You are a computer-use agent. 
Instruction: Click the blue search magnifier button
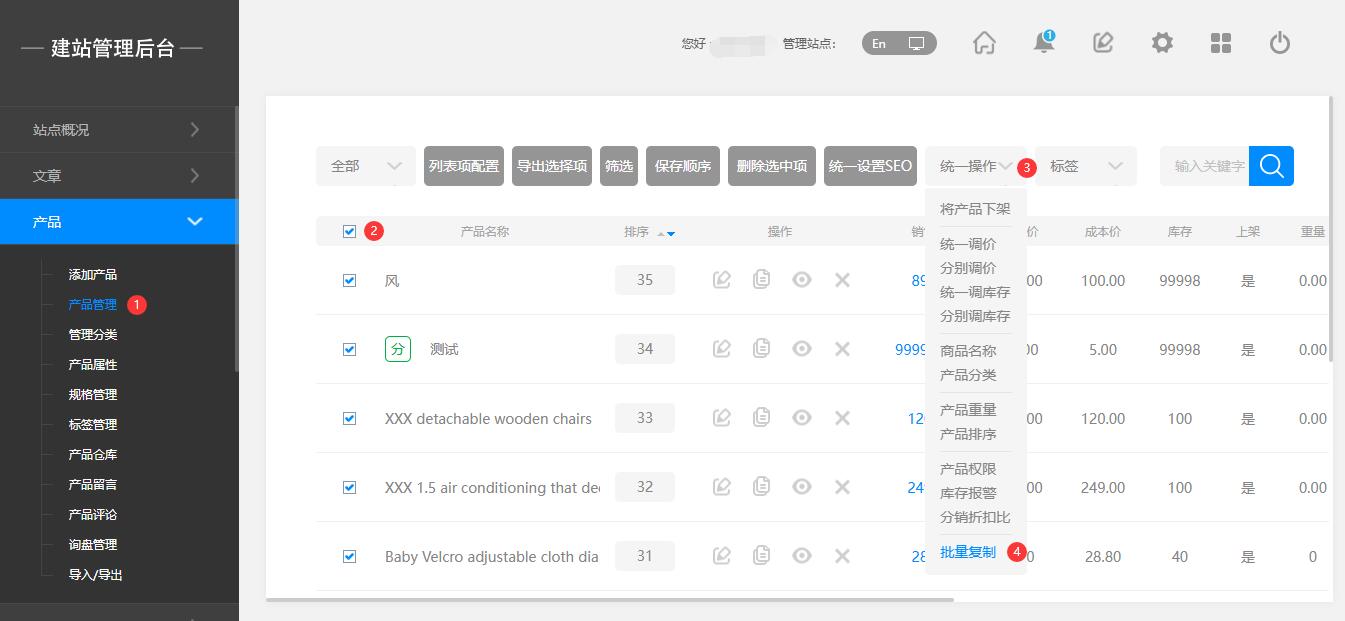coord(1271,166)
